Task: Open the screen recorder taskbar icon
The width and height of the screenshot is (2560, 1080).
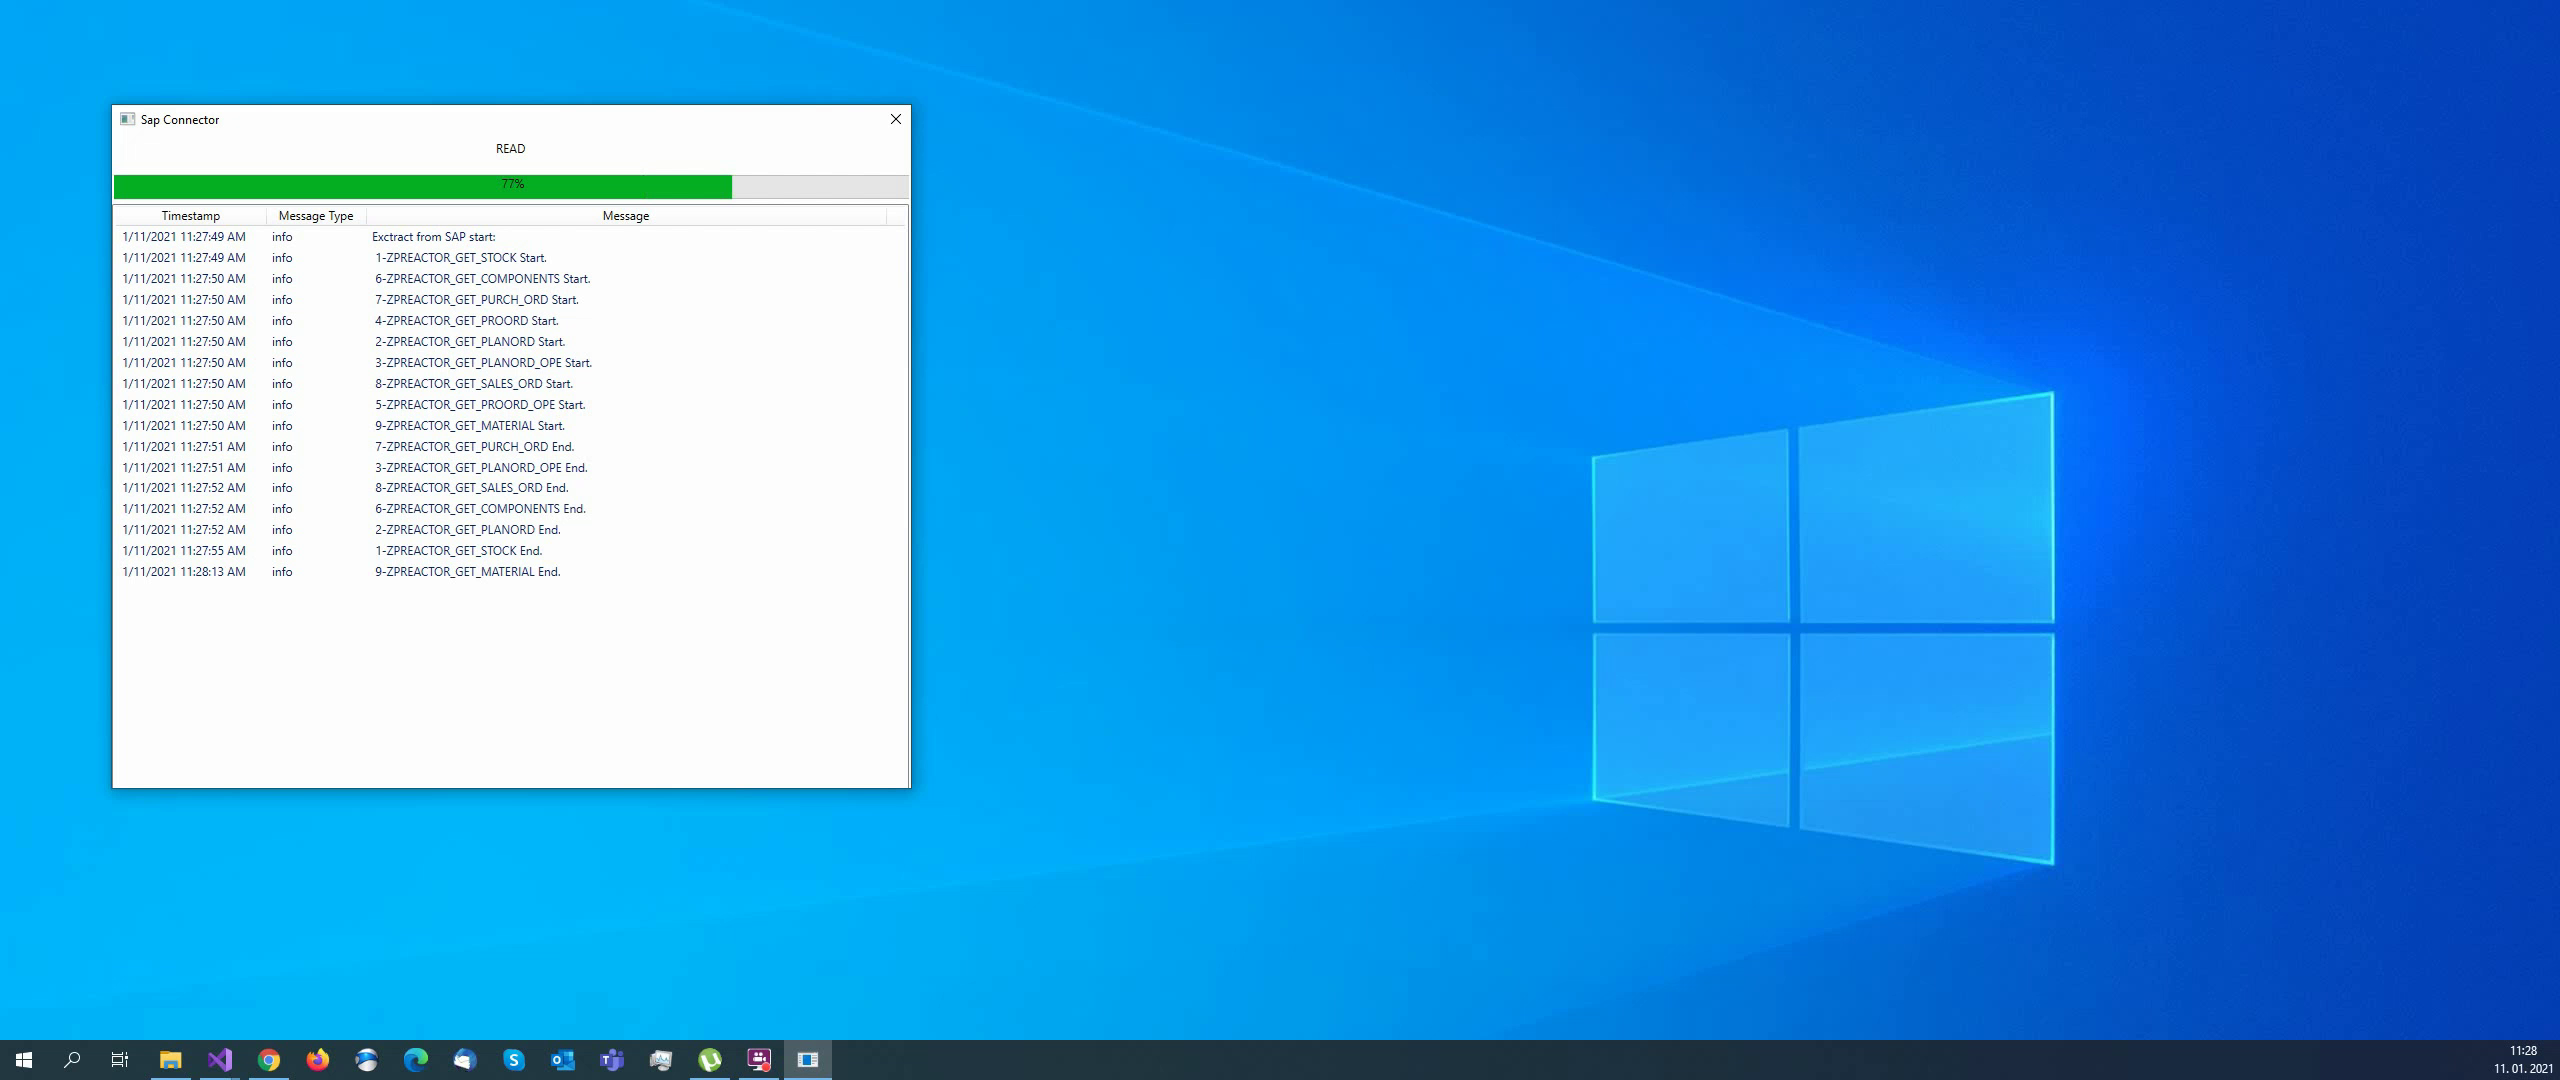Action: pyautogui.click(x=759, y=1059)
